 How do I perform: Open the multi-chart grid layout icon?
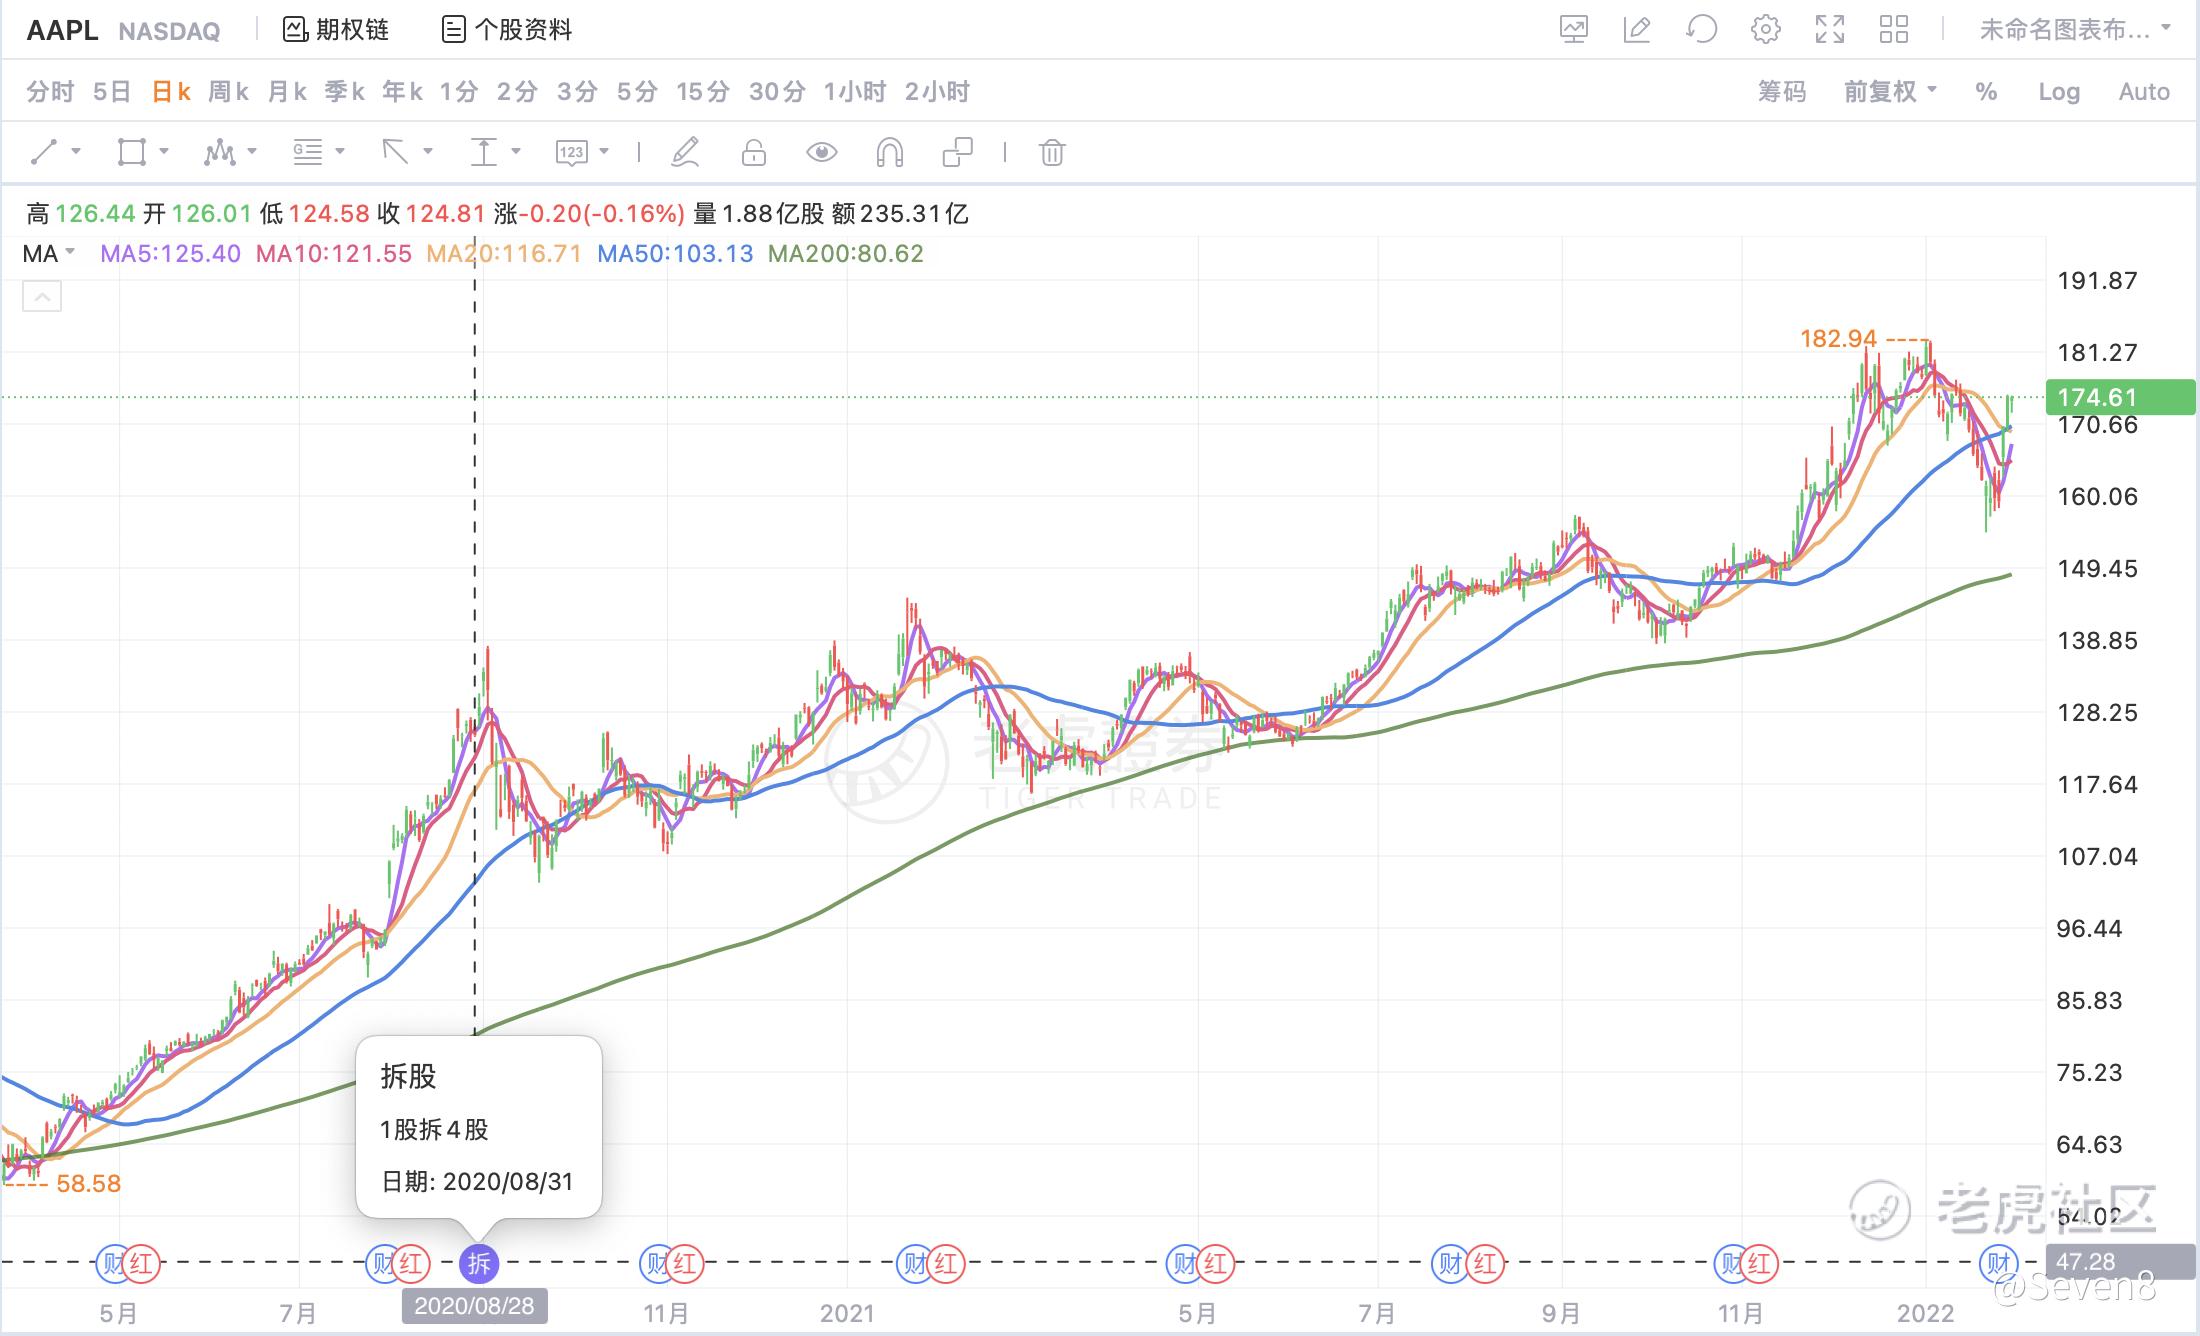1894,30
